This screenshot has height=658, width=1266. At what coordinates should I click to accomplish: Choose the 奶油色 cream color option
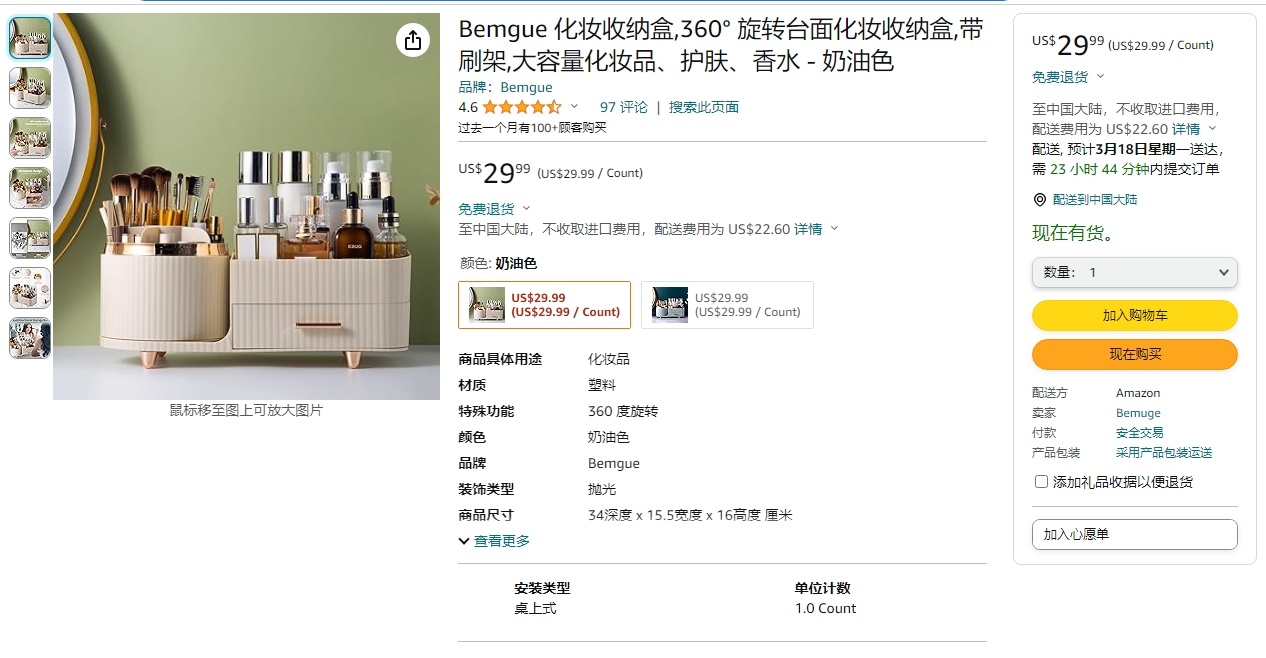click(545, 305)
